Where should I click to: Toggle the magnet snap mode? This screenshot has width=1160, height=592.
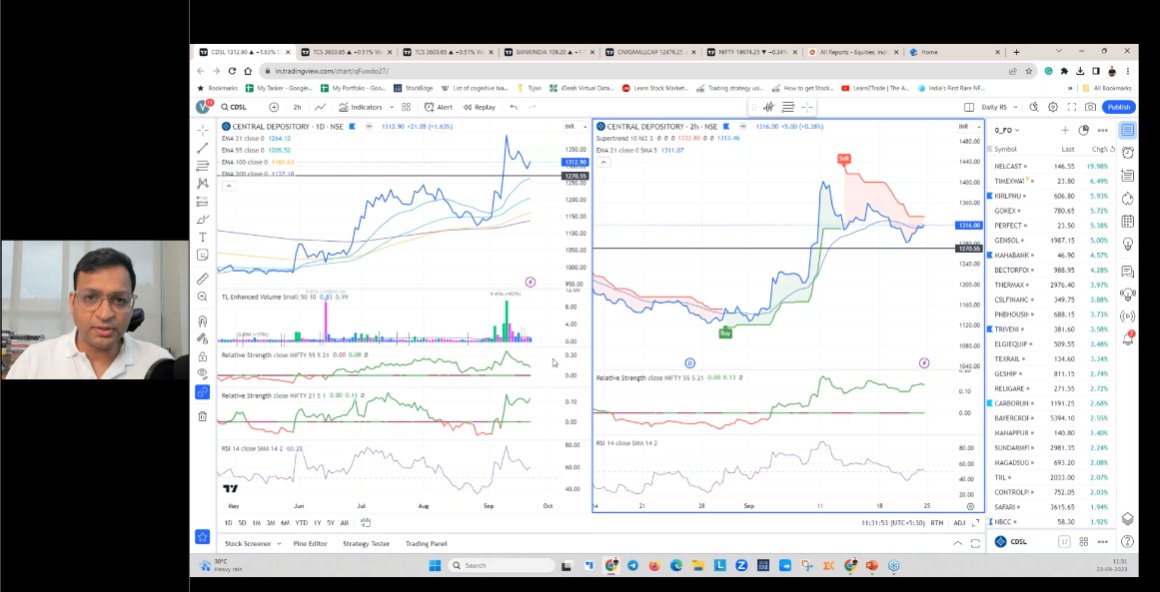pyautogui.click(x=203, y=321)
